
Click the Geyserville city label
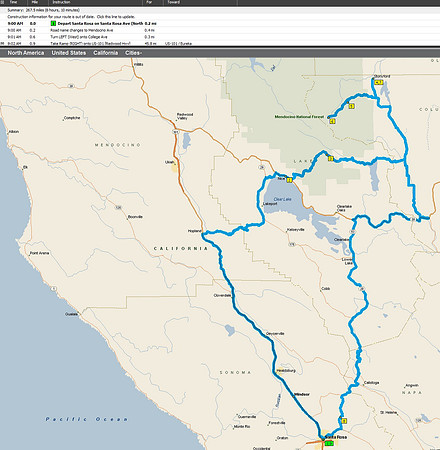pos(275,334)
